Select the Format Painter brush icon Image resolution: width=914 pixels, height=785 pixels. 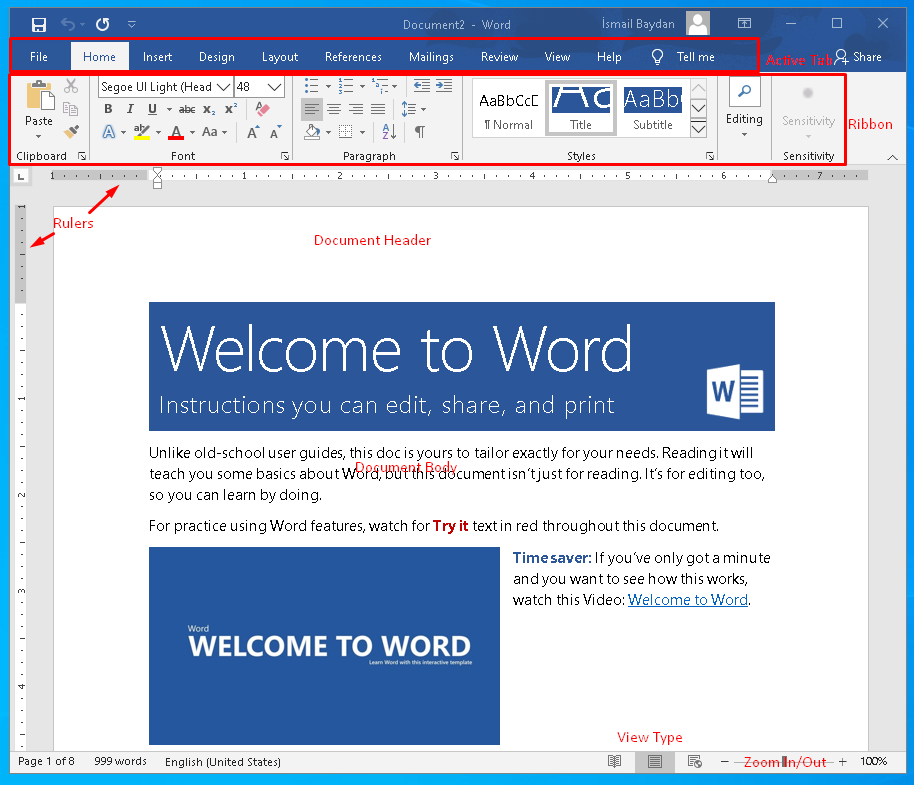71,132
